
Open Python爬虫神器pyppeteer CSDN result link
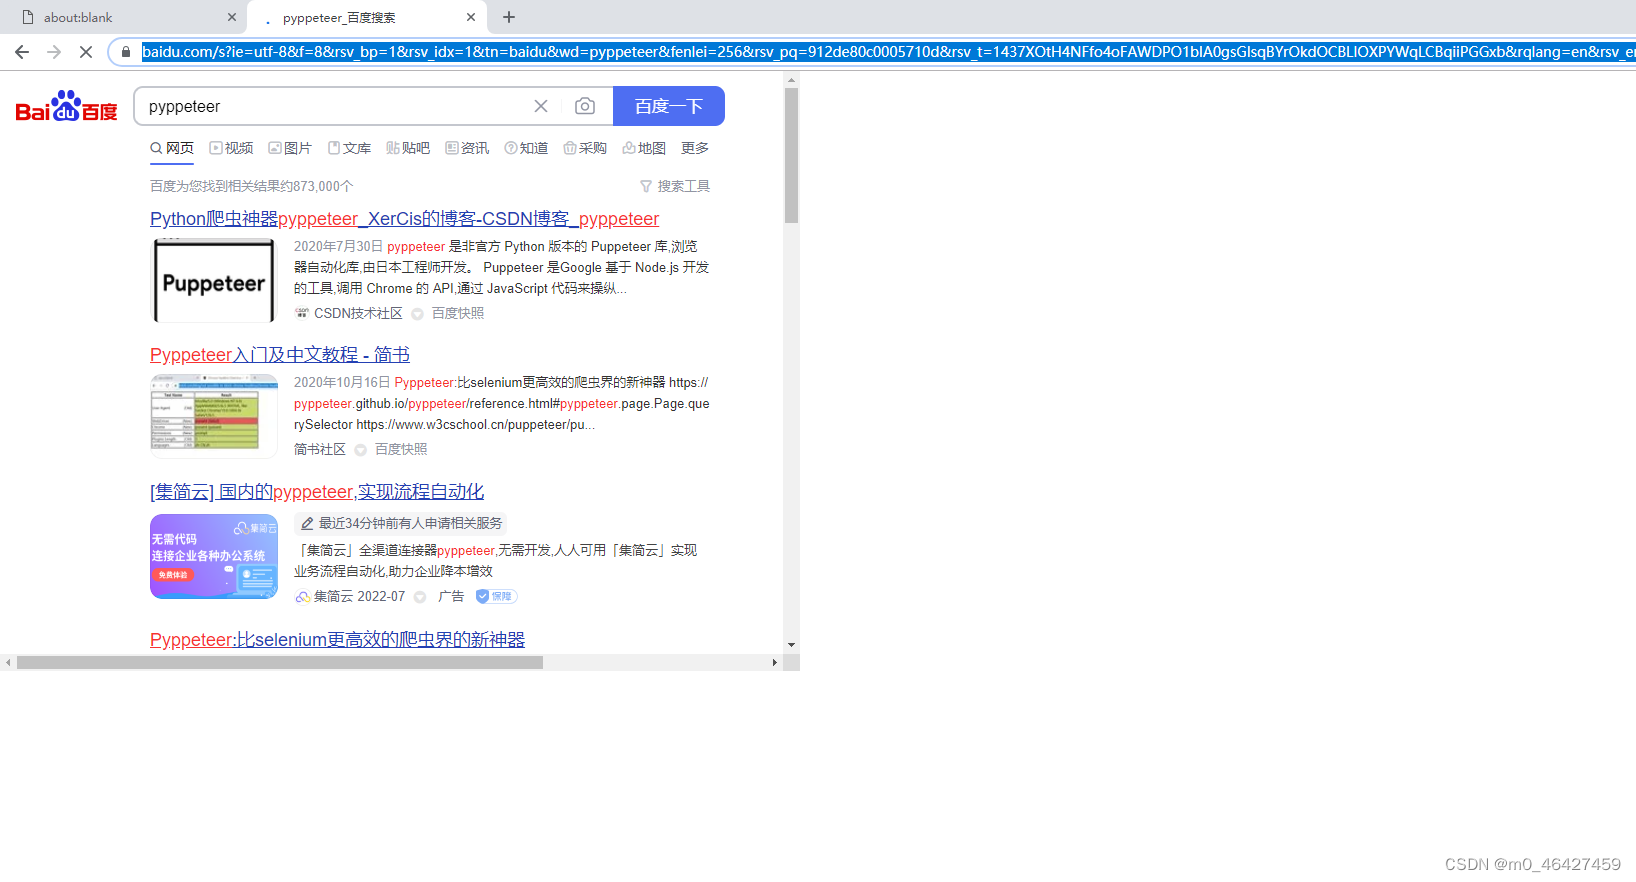(404, 219)
